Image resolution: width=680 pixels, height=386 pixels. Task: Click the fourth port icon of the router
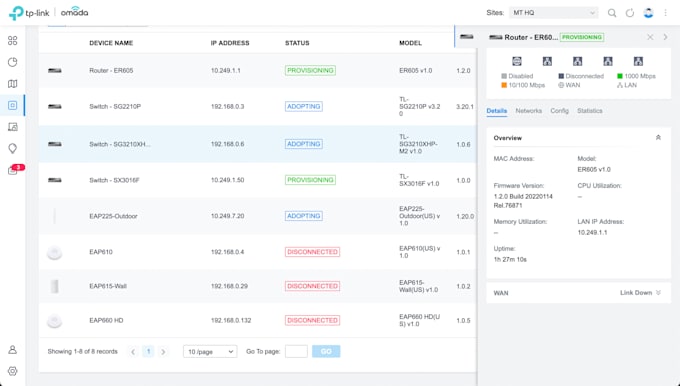click(x=608, y=61)
